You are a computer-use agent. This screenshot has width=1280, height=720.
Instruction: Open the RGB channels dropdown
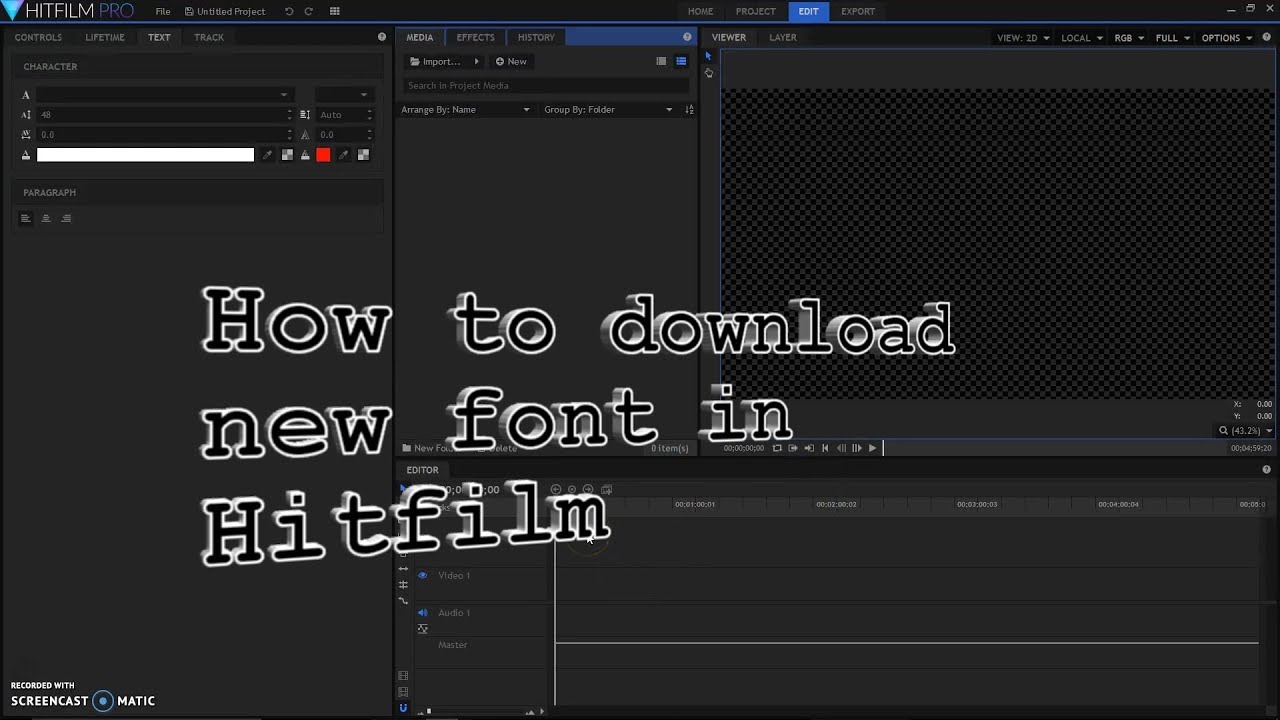pyautogui.click(x=1129, y=38)
